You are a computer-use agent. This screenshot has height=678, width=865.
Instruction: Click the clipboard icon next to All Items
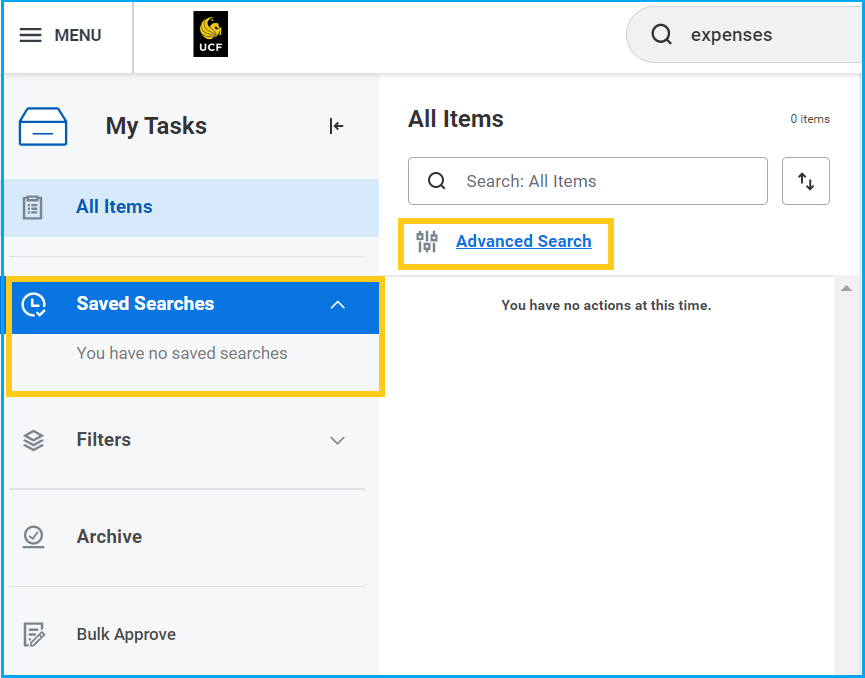click(x=33, y=206)
